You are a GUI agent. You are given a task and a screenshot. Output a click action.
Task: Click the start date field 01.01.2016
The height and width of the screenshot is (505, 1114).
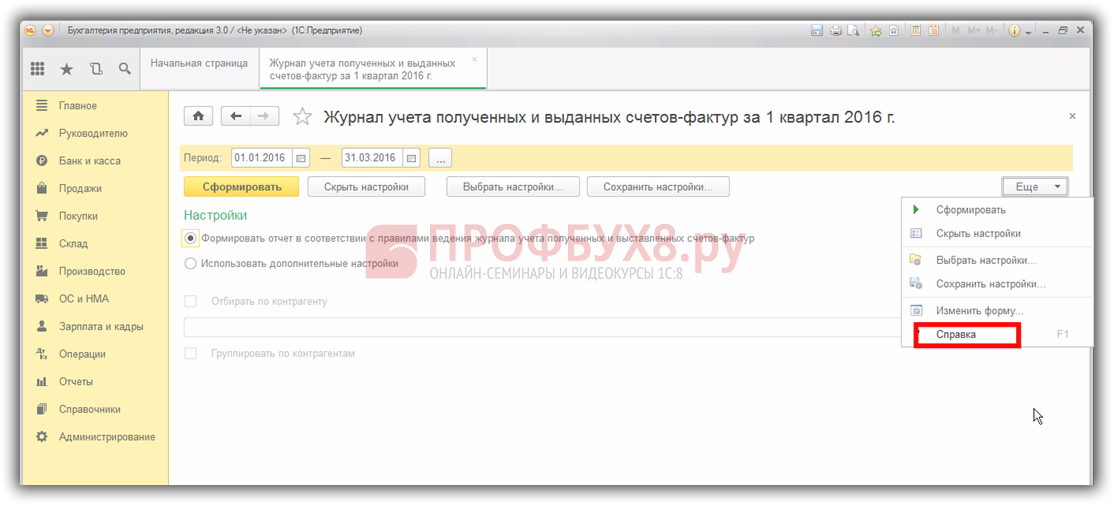pos(263,158)
